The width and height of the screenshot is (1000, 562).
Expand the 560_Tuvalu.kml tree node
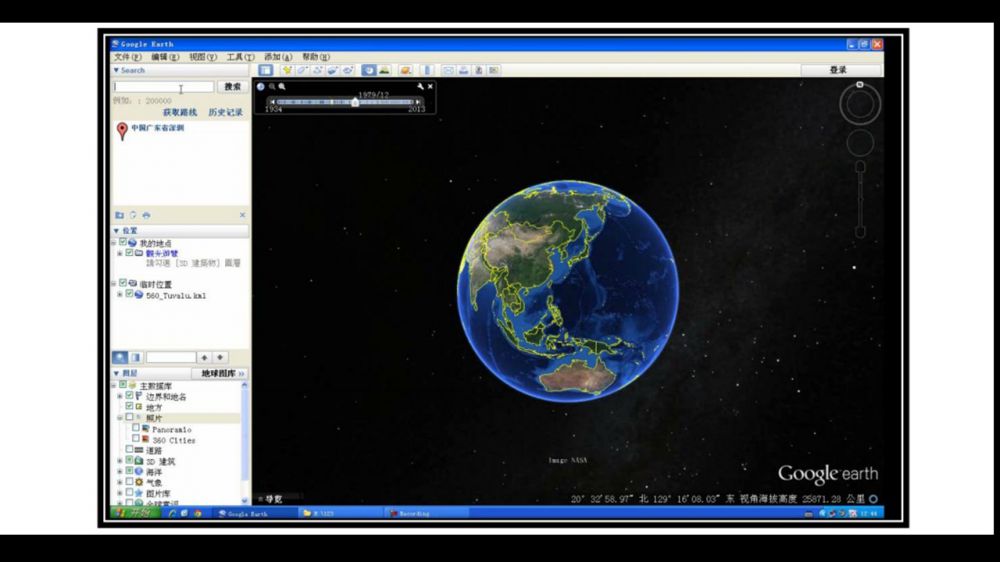tap(120, 295)
